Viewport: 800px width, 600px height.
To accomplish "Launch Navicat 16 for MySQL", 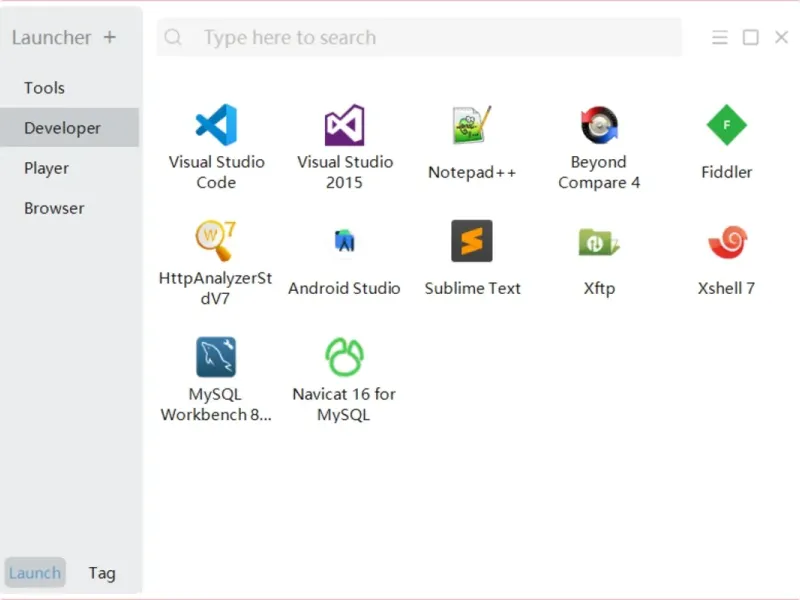I will pos(345,358).
